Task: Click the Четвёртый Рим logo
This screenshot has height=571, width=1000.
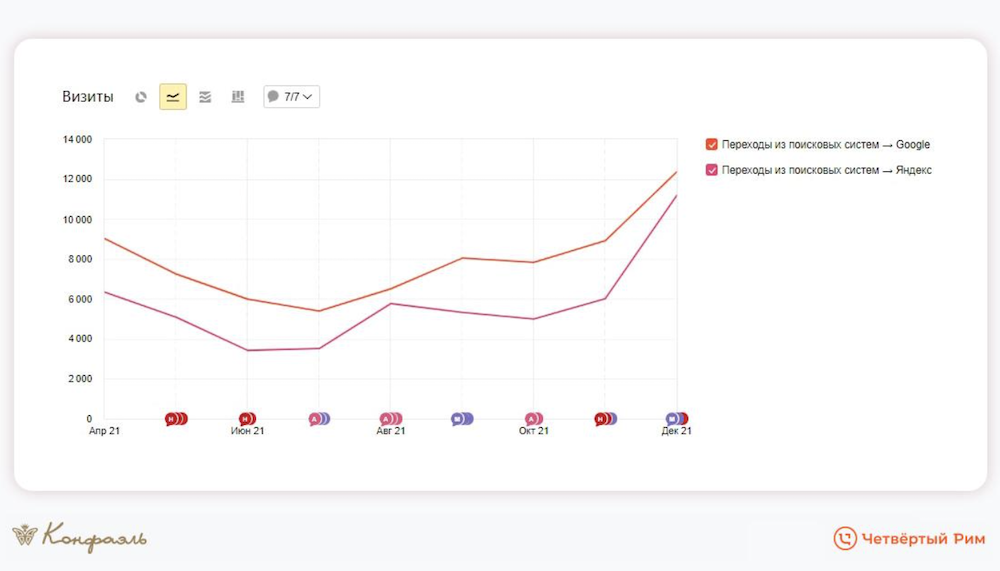Action: [909, 538]
